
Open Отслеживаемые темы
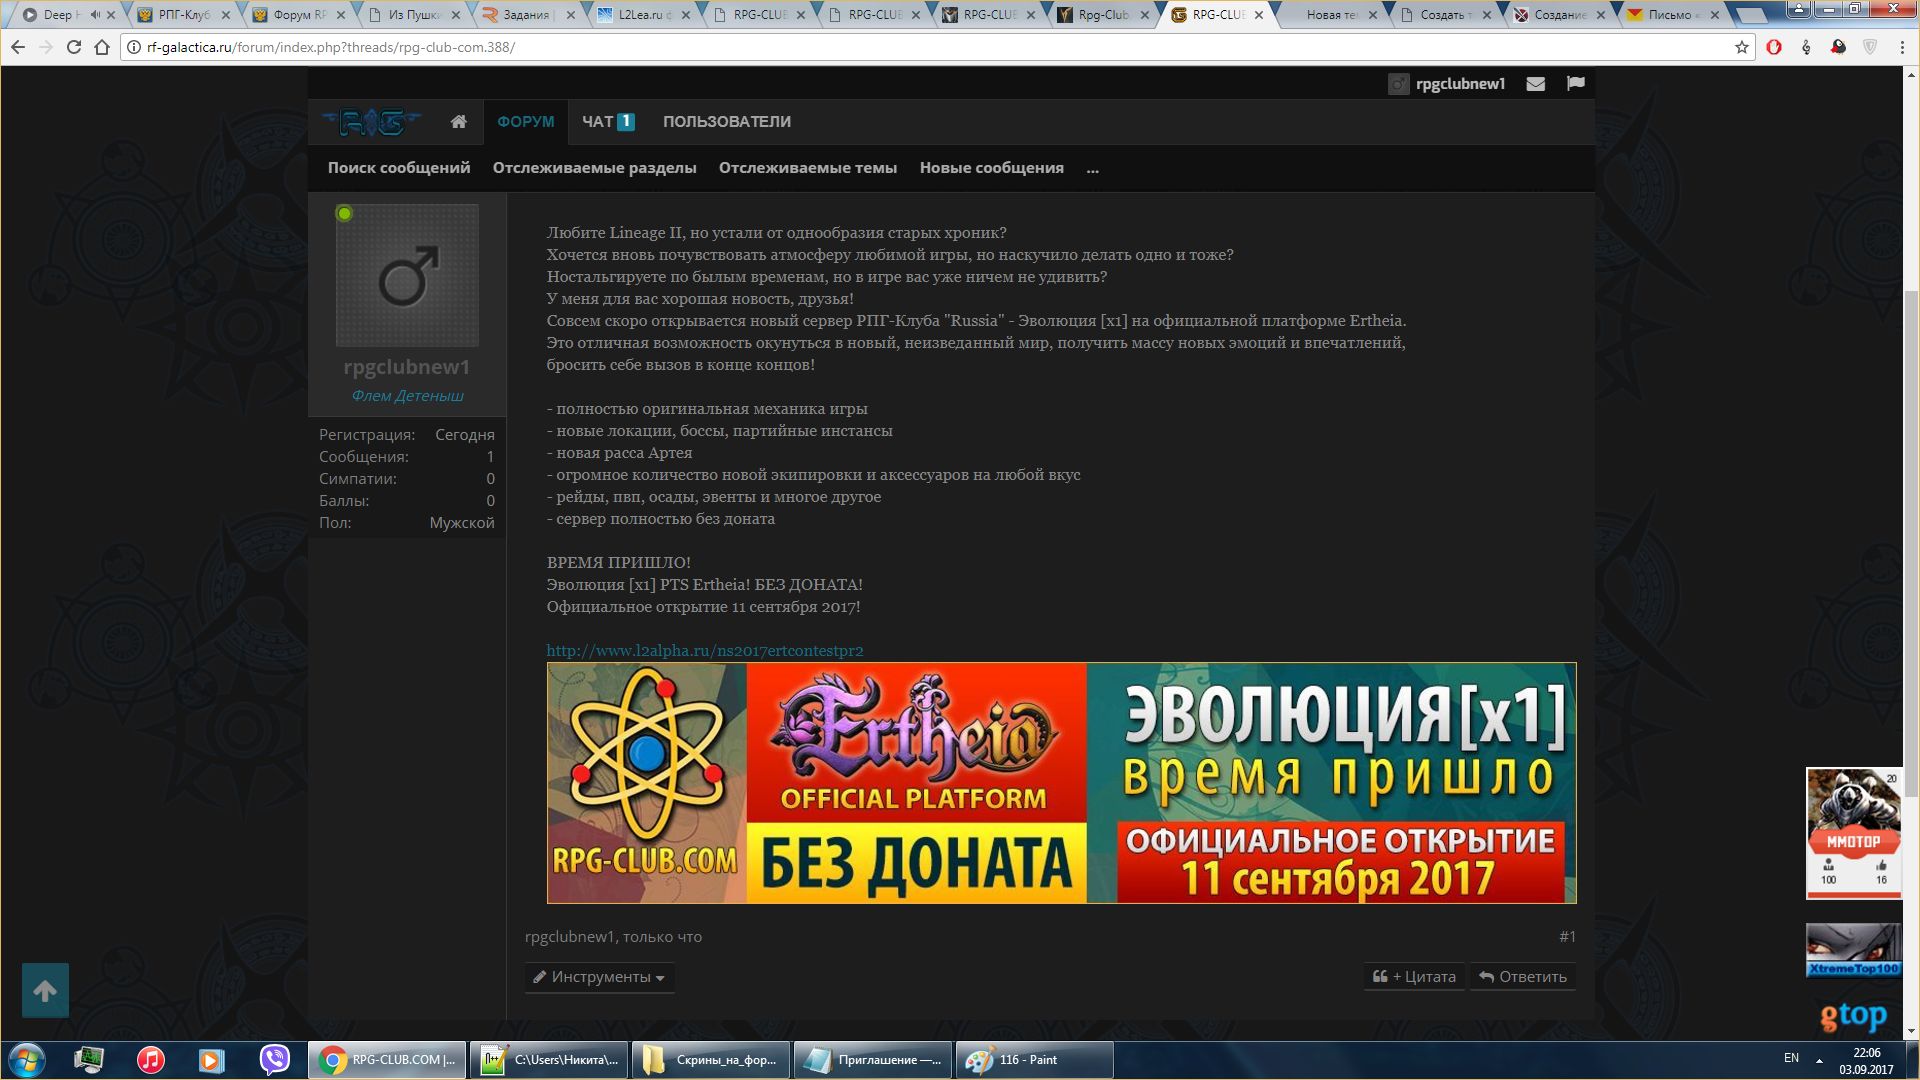pos(808,168)
